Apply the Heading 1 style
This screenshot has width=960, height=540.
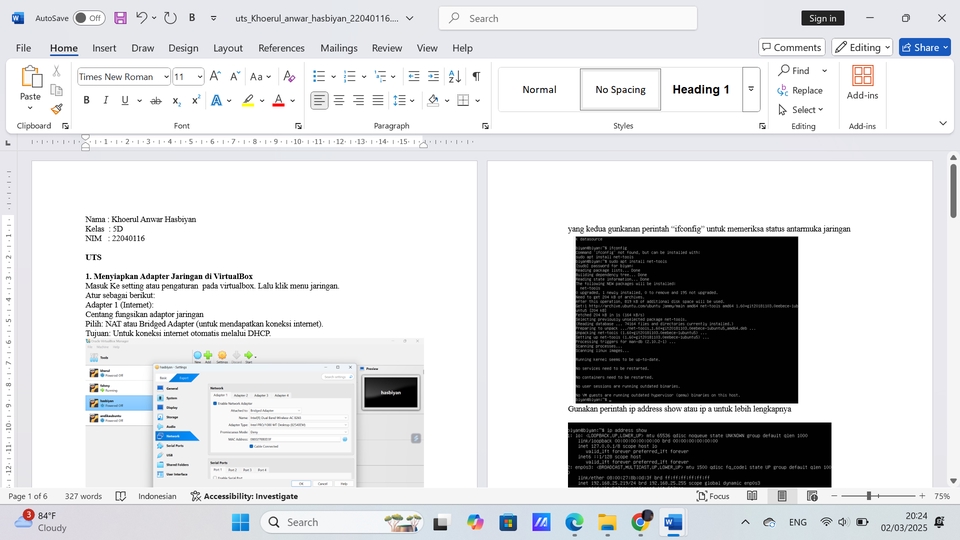[x=701, y=89]
